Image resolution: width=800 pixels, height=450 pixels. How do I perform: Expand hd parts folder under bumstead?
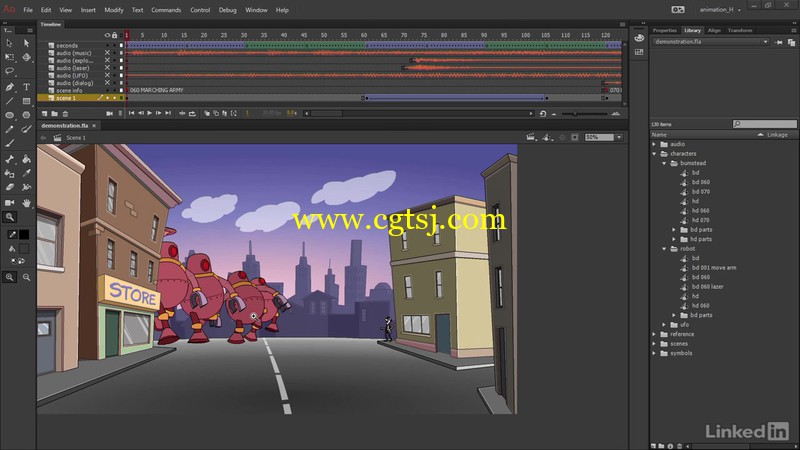(x=674, y=239)
